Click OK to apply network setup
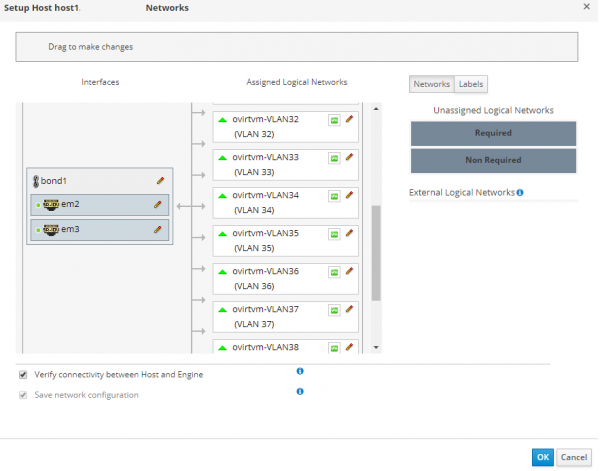The width and height of the screenshot is (600, 471). tap(542, 457)
